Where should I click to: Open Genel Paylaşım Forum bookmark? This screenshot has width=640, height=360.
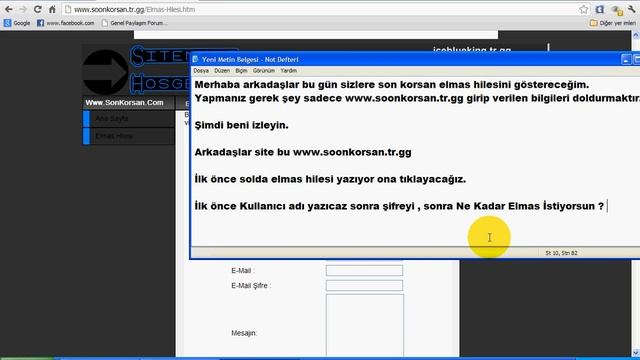[134, 23]
